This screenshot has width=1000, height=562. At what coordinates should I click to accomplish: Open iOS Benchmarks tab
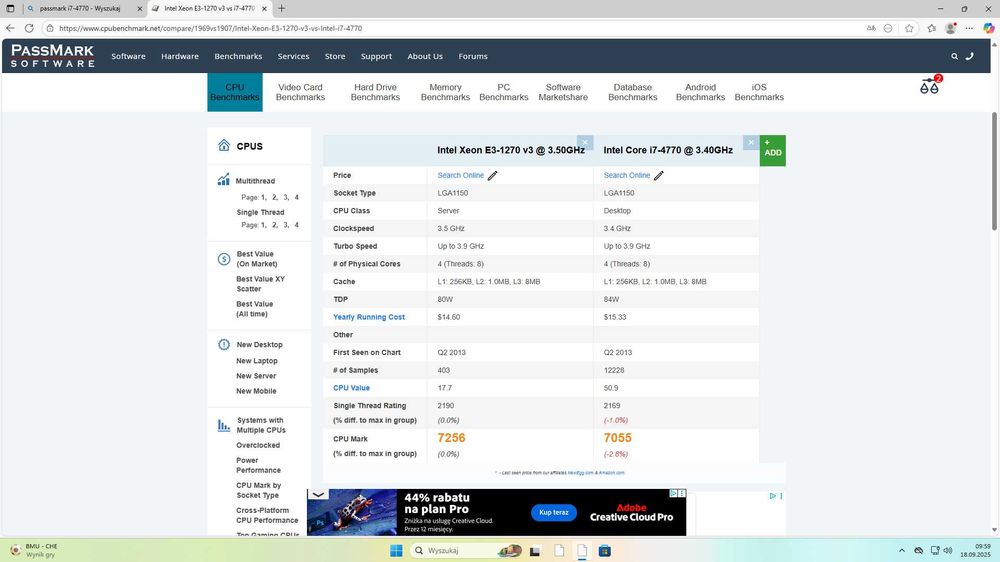759,92
